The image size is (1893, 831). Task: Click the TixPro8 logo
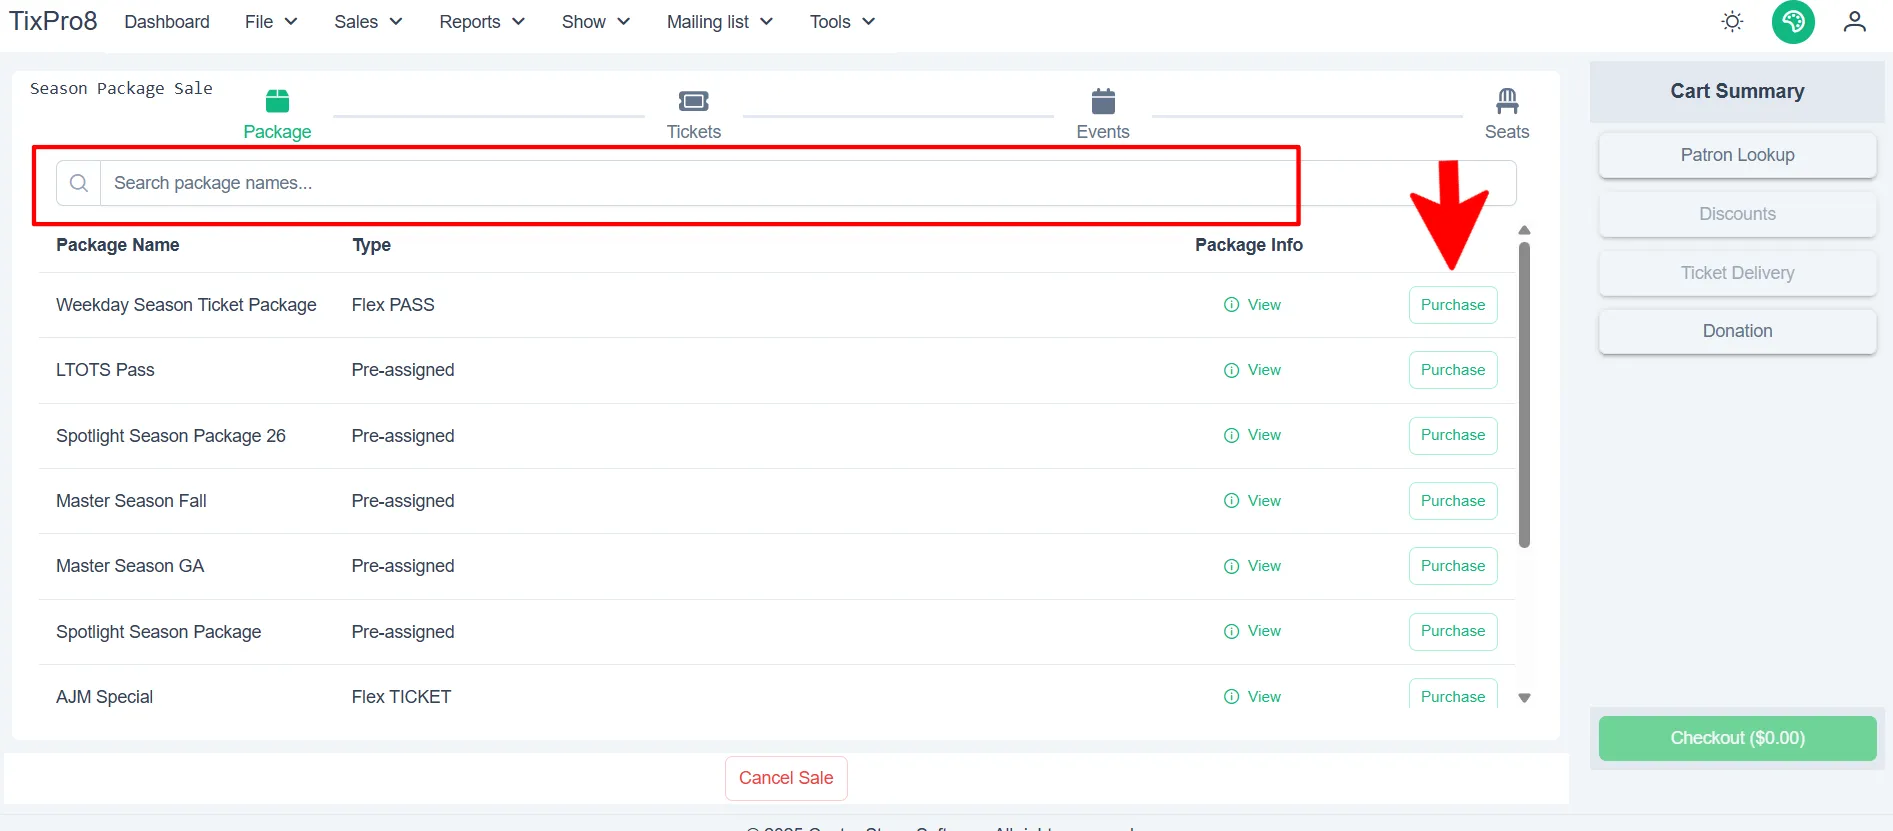pyautogui.click(x=53, y=21)
